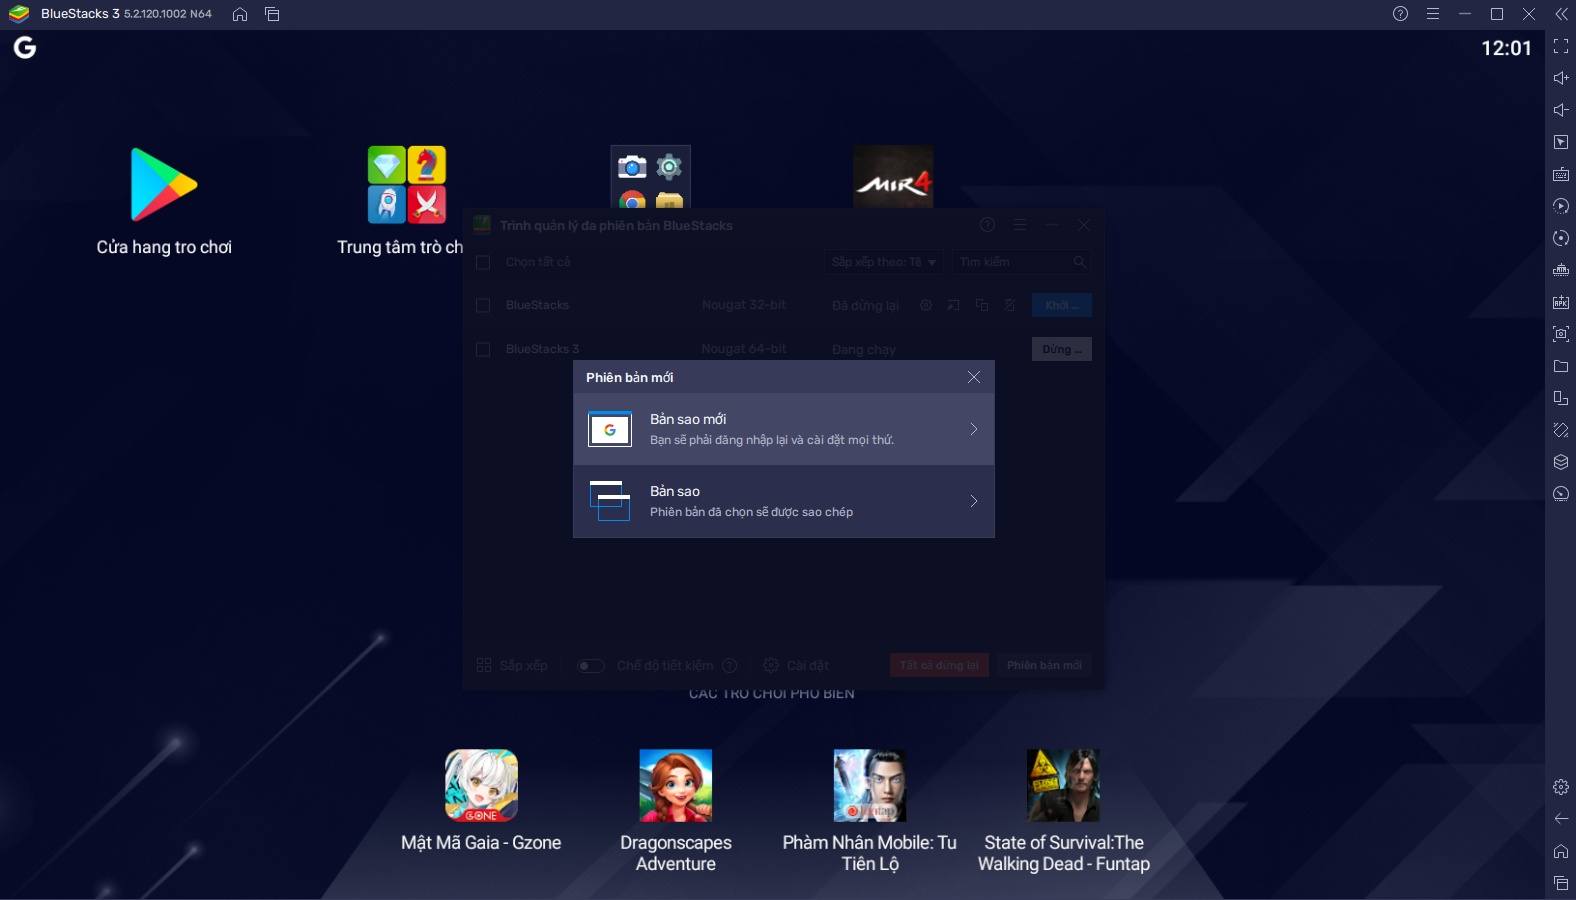Image resolution: width=1576 pixels, height=900 pixels.
Task: Click the back arrow in bottom sidebar
Action: point(1560,819)
